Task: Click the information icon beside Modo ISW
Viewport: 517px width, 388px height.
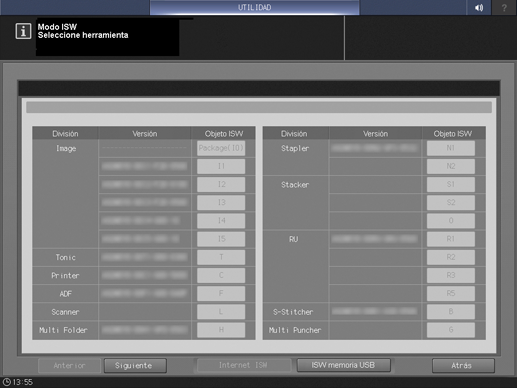Action: (x=23, y=31)
